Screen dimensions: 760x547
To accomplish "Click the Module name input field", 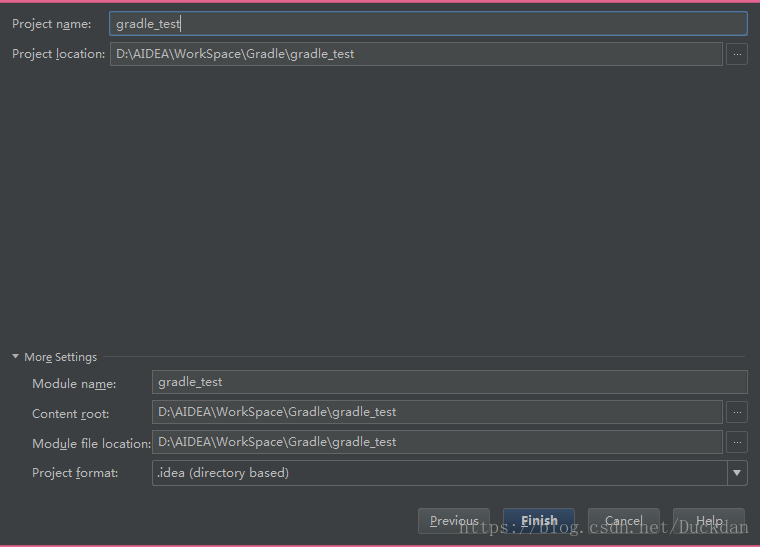I will [449, 382].
